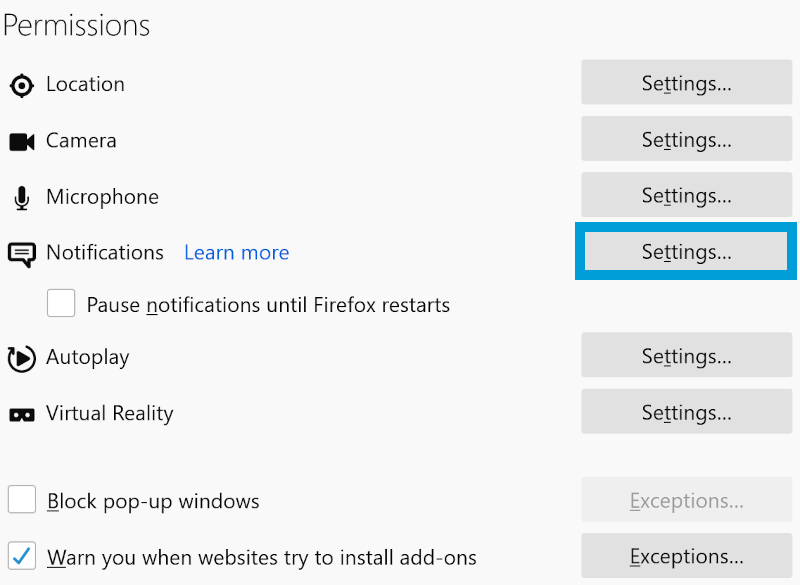The image size is (800, 585).
Task: Click the Autoplay icon
Action: 21,358
